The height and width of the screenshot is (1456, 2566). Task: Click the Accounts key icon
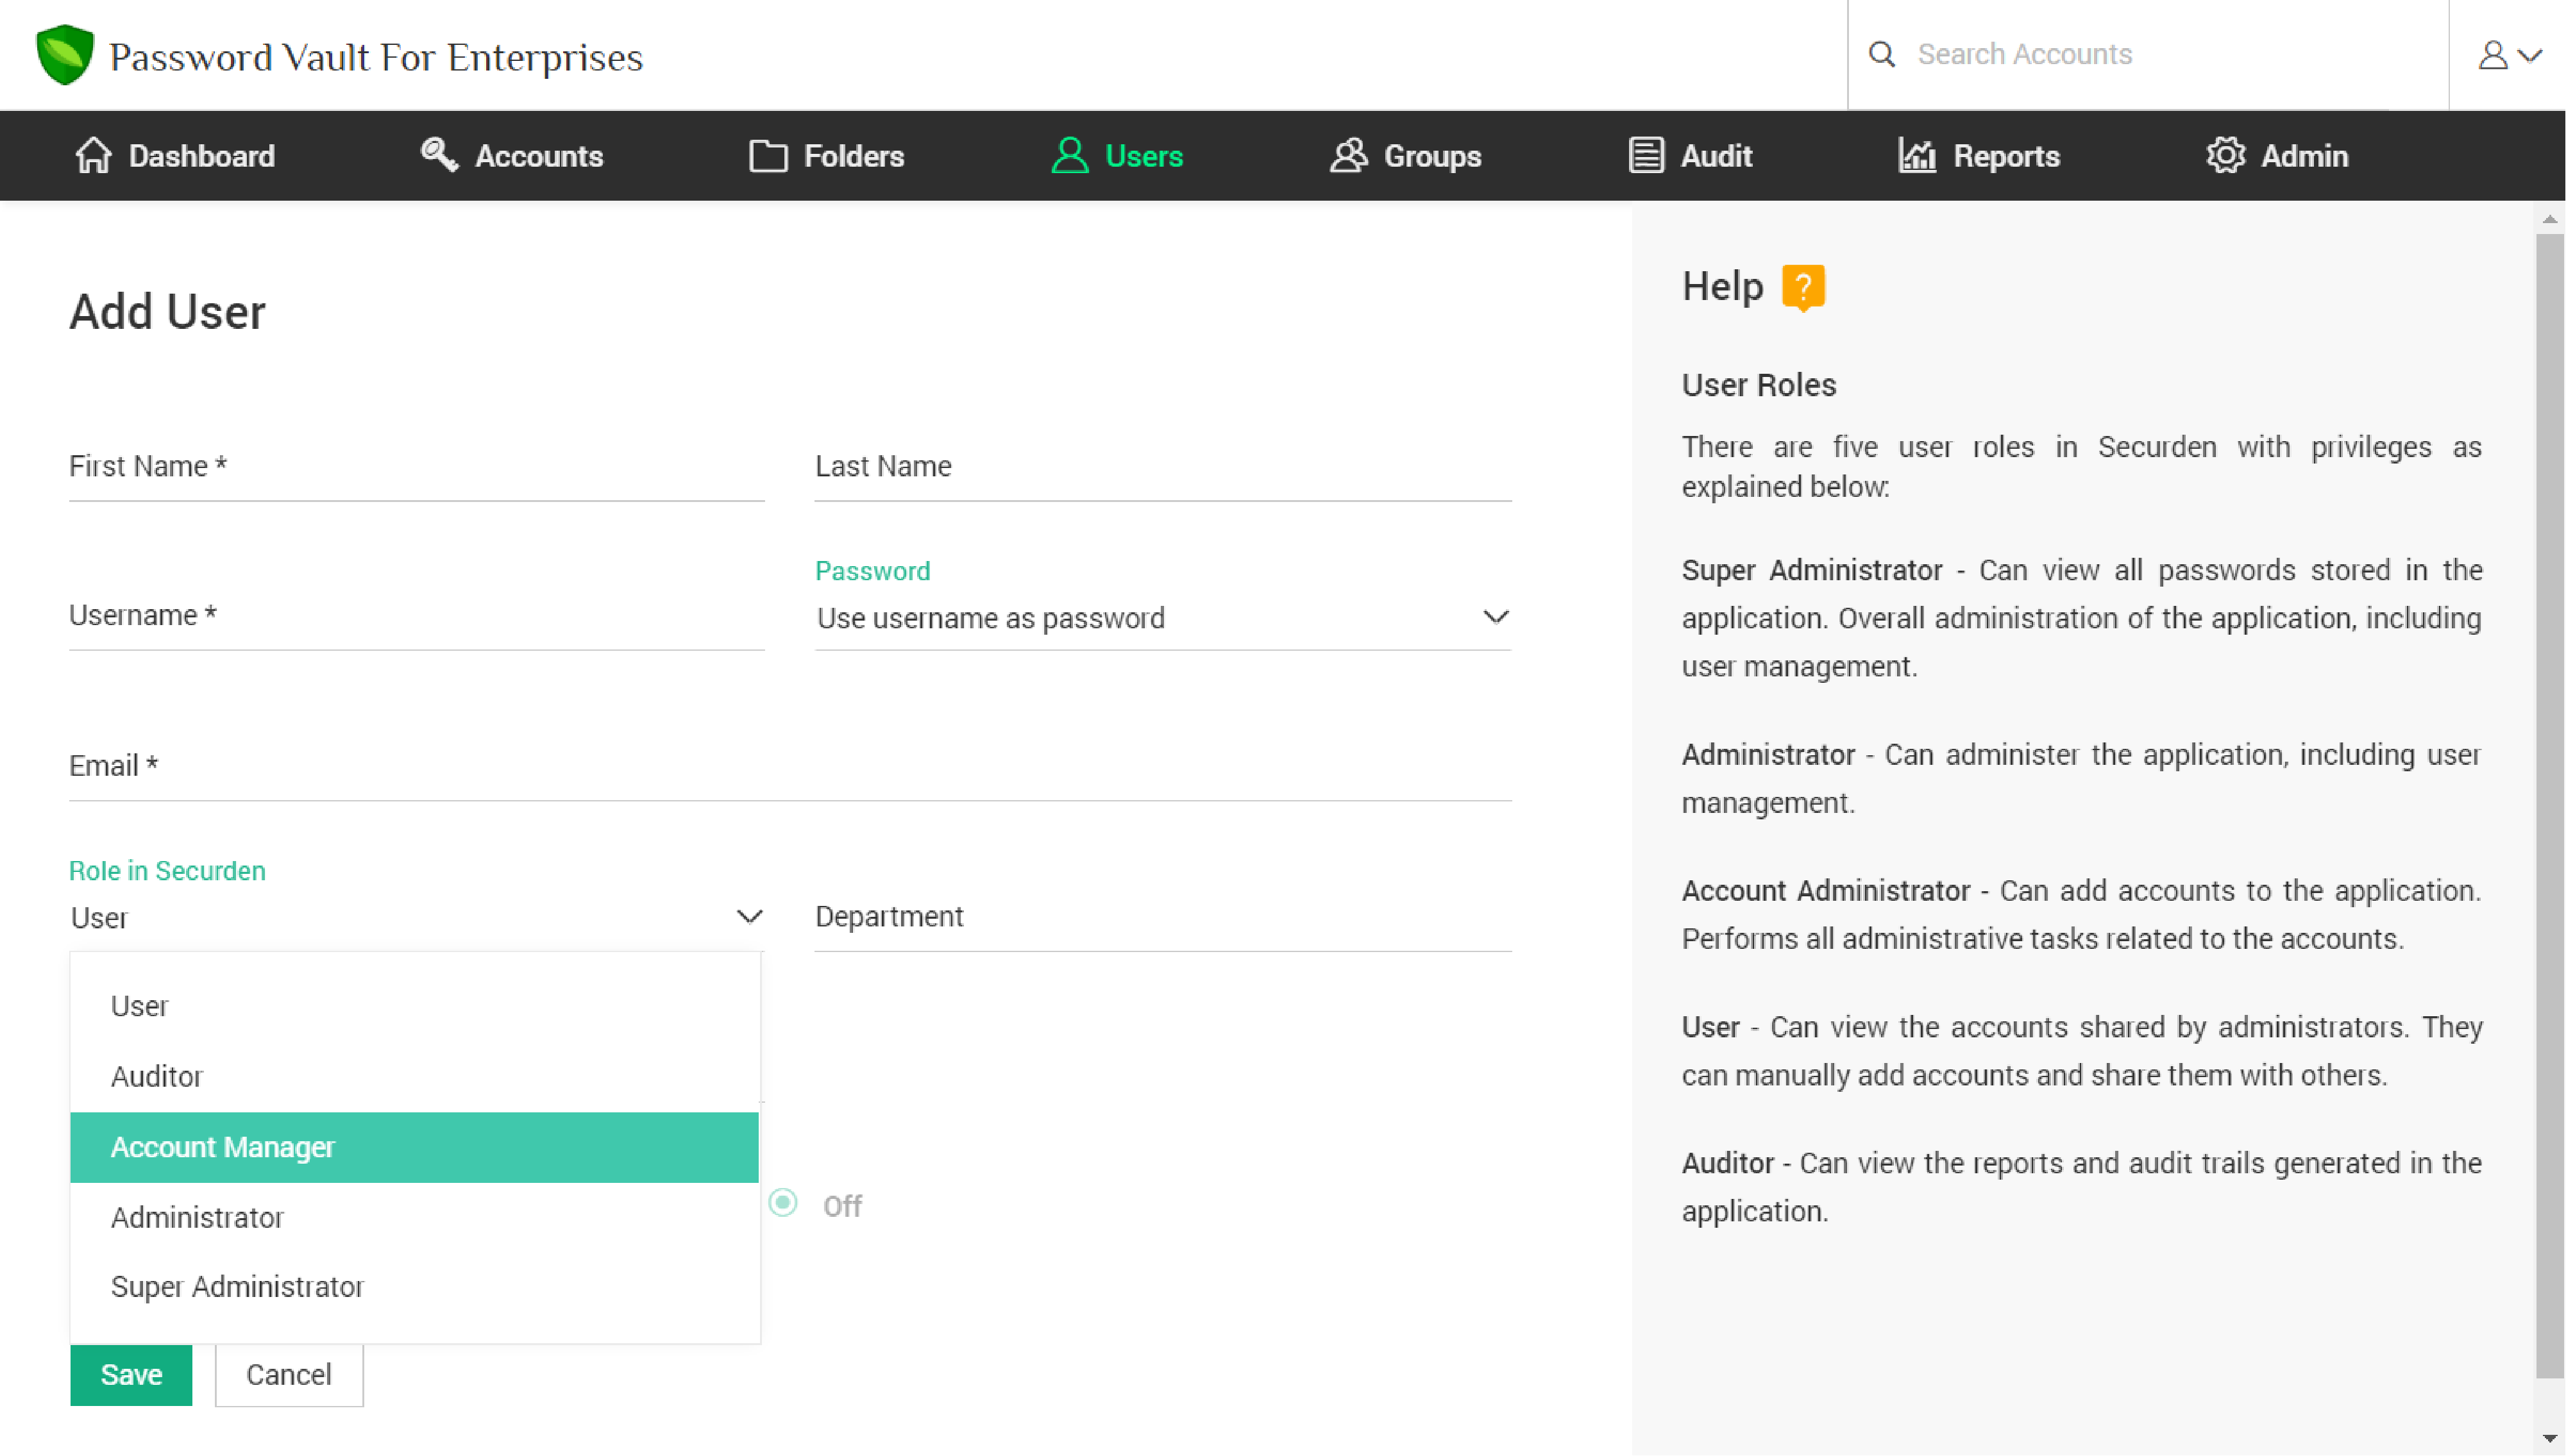point(438,155)
